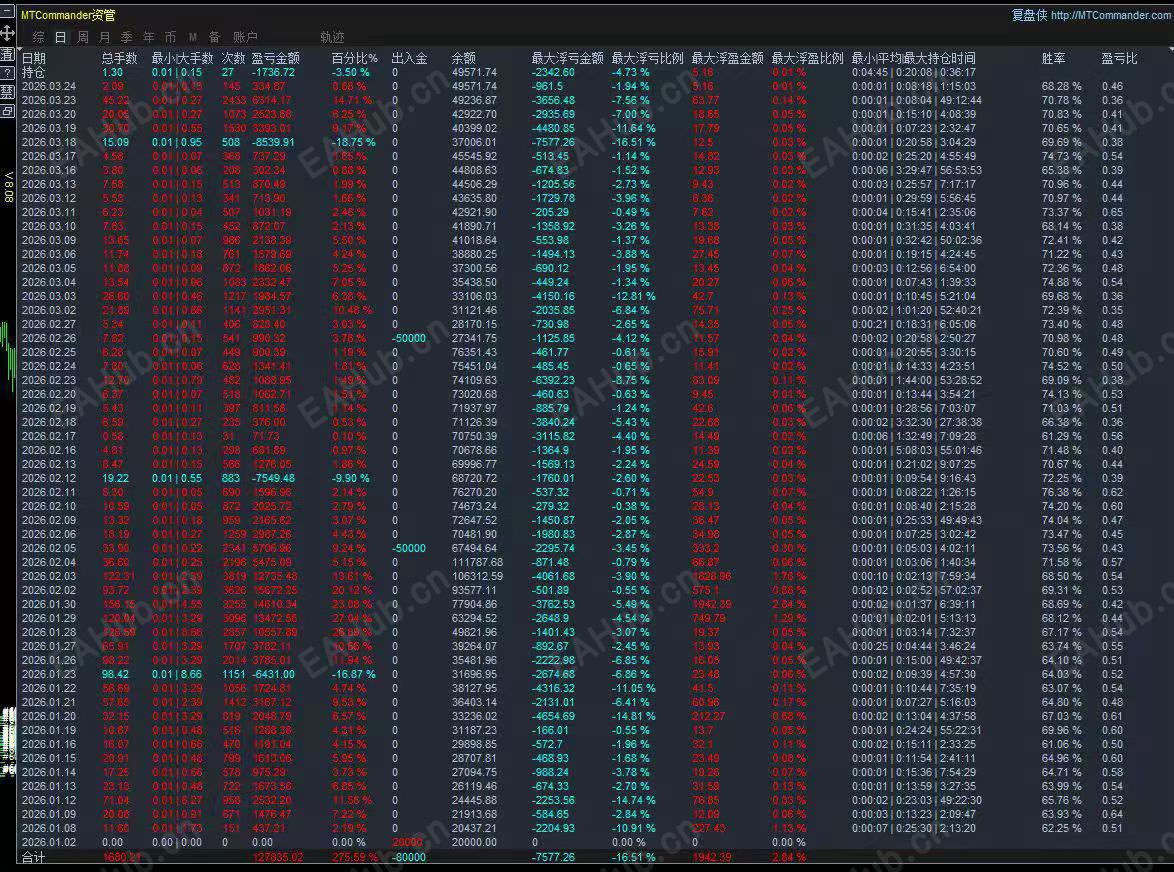
Task: Click win rate 76.38 %
Action: [x=1062, y=493]
